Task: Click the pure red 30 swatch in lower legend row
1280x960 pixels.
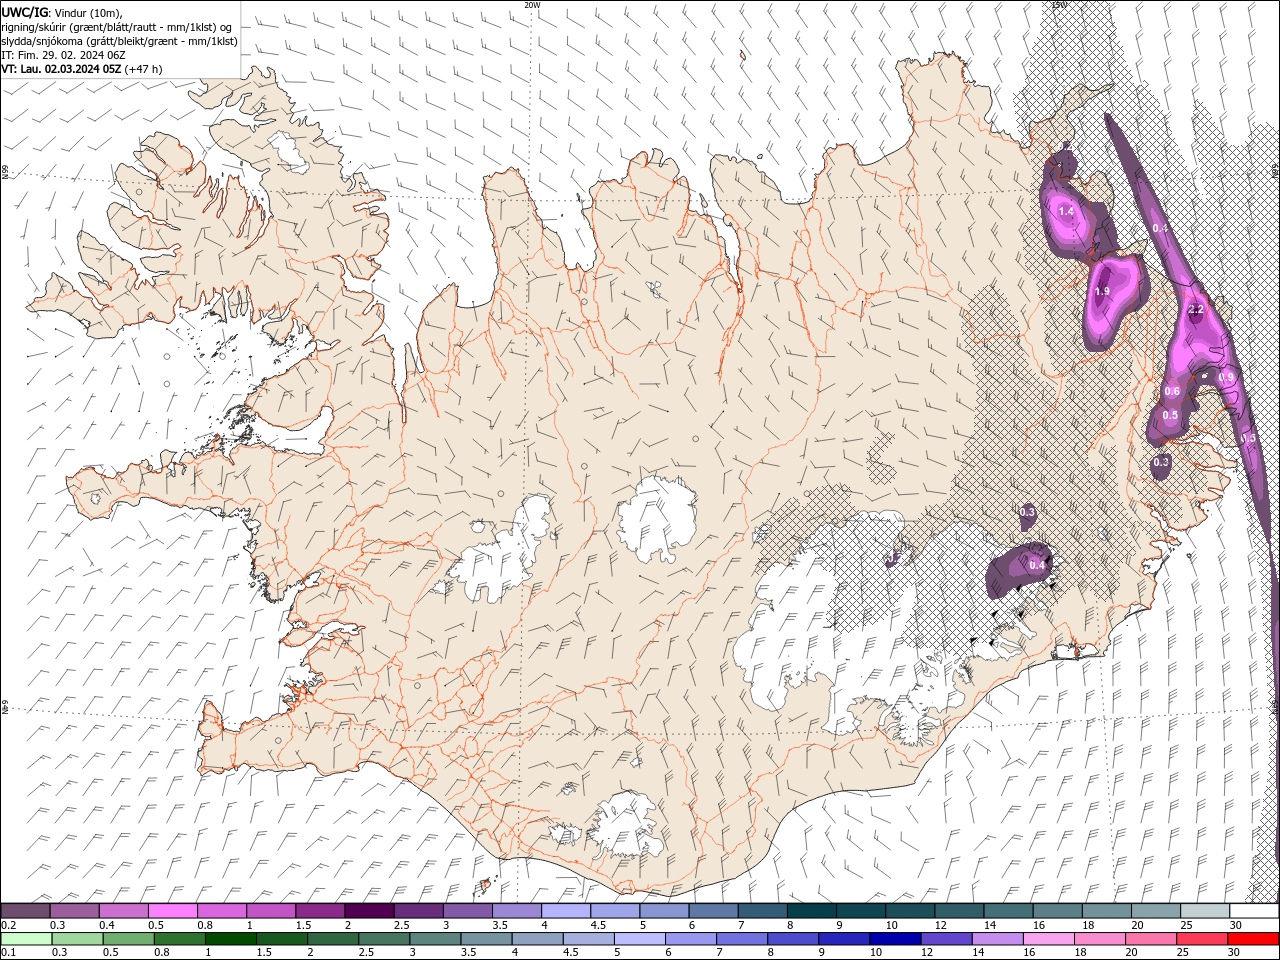Action: (1254, 939)
